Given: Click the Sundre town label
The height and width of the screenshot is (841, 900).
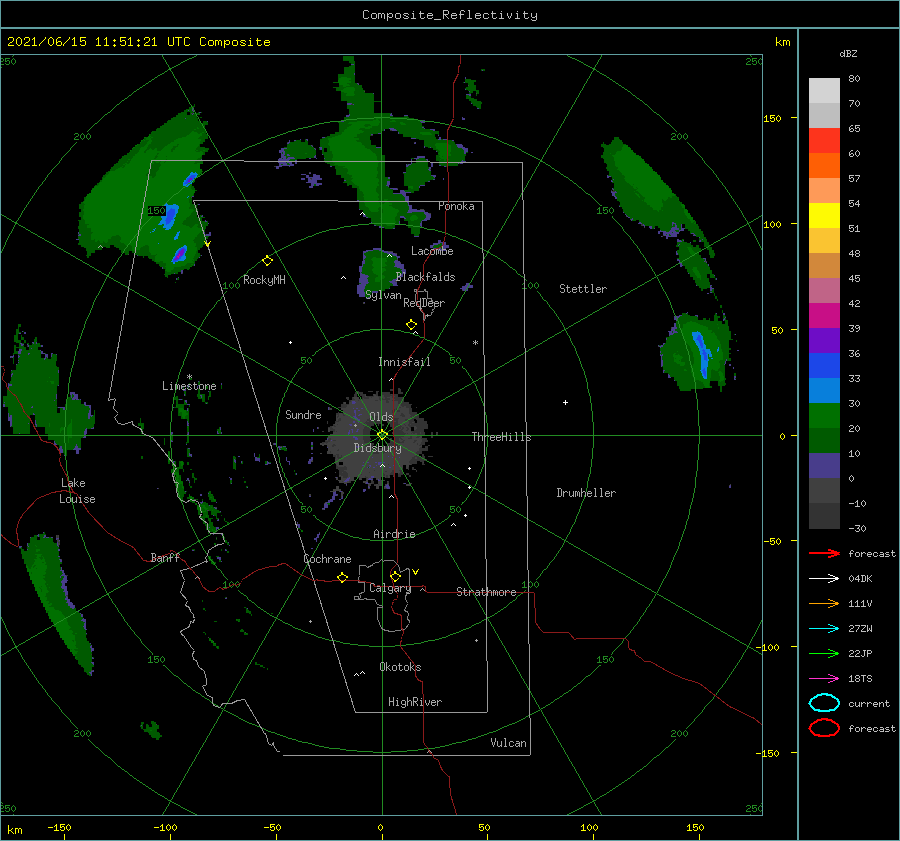Looking at the screenshot, I should (x=303, y=415).
